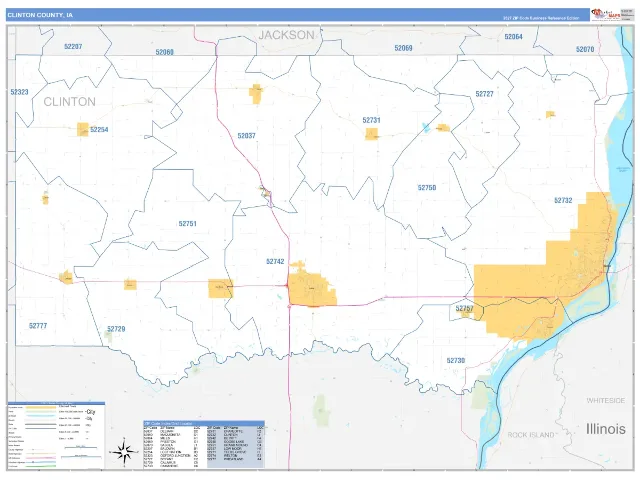Click the map legend box
640x480 pixels.
(56, 436)
